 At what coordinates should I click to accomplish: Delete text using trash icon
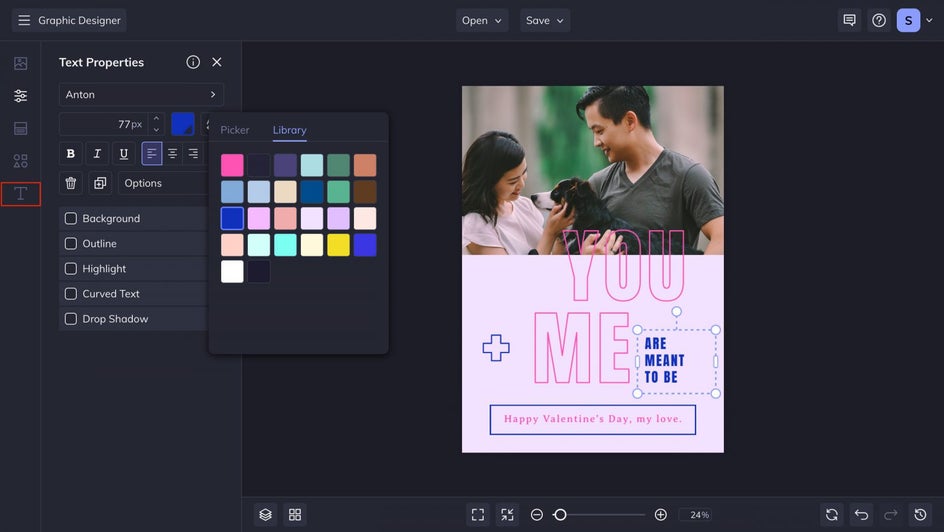click(70, 183)
